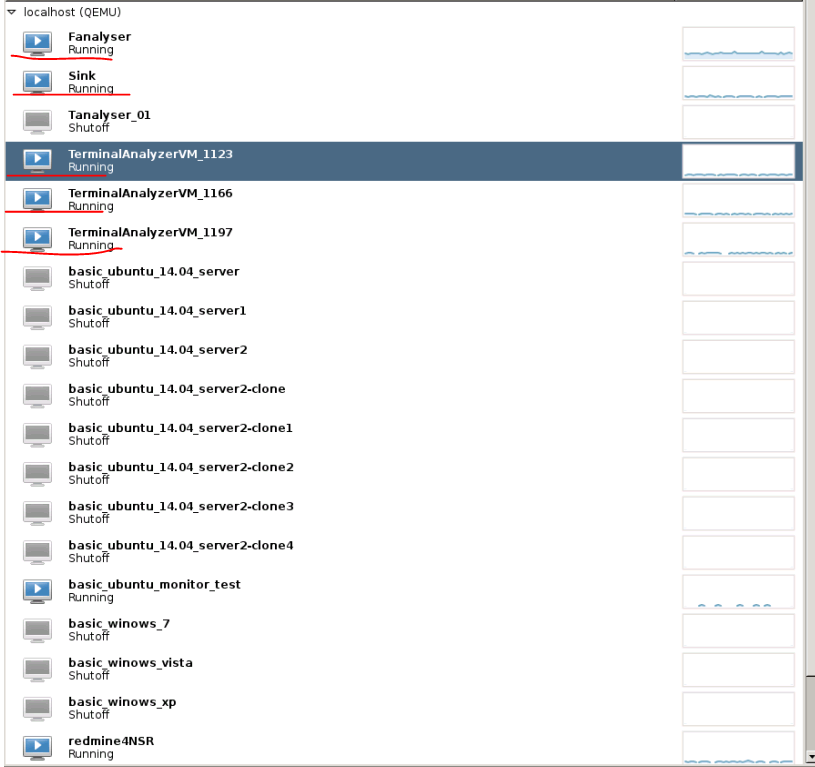Viewport: 815px width, 767px height.
Task: Select the basic_ubuntu_14.04_server name text
Action: [x=154, y=272]
